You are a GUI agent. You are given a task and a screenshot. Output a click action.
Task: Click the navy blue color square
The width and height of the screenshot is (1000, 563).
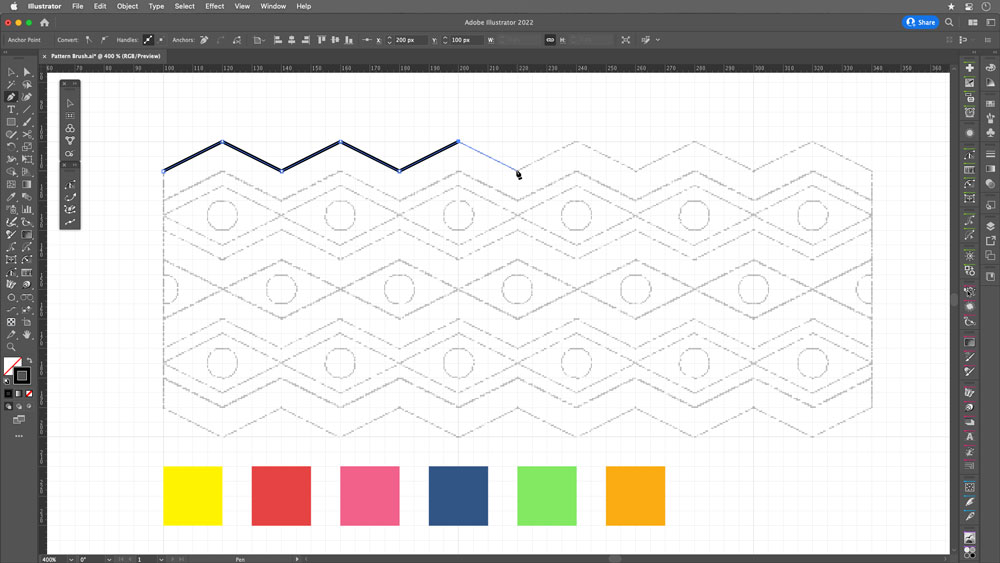click(x=458, y=495)
